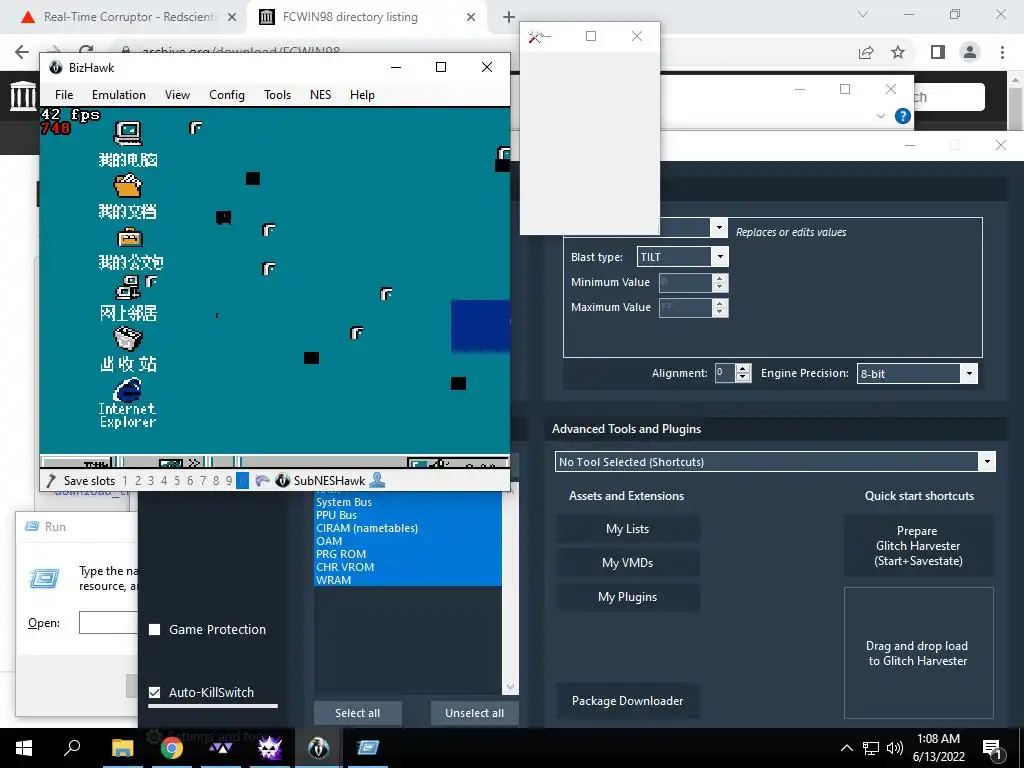Open a new Chrome tab
1024x768 pixels.
pos(509,17)
